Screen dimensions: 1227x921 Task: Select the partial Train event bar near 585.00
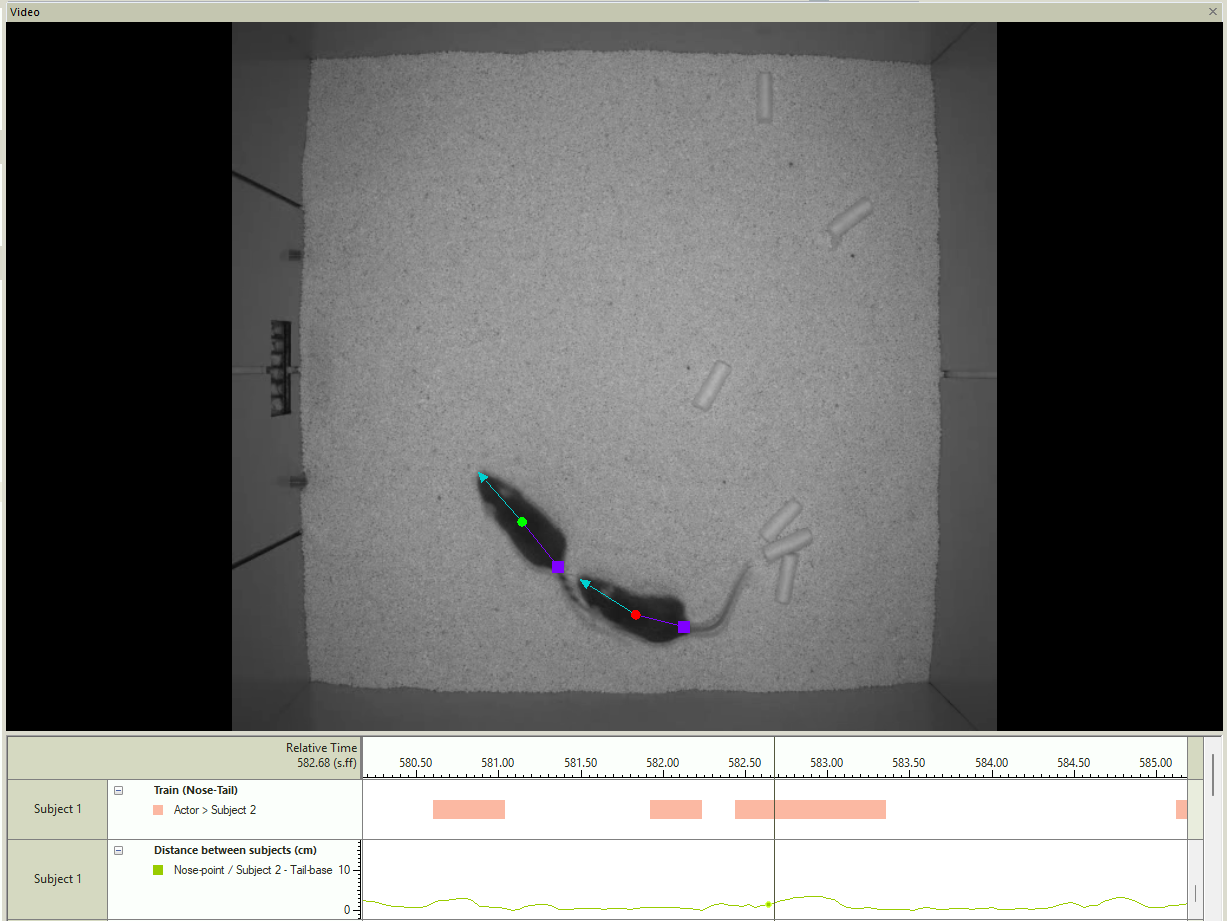(1181, 809)
